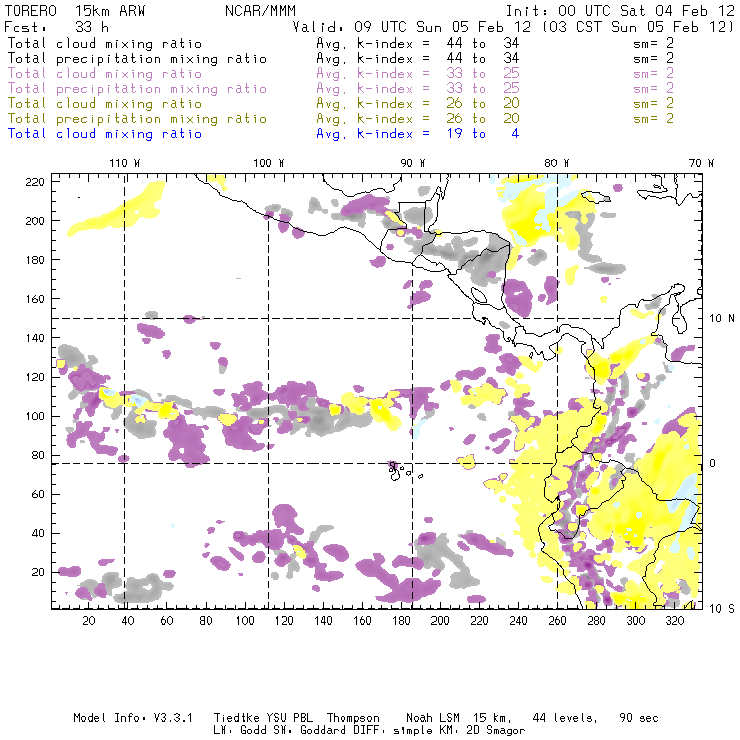Click the '280' tick on the horizontal axis
This screenshot has width=740, height=740.
pyautogui.click(x=597, y=621)
